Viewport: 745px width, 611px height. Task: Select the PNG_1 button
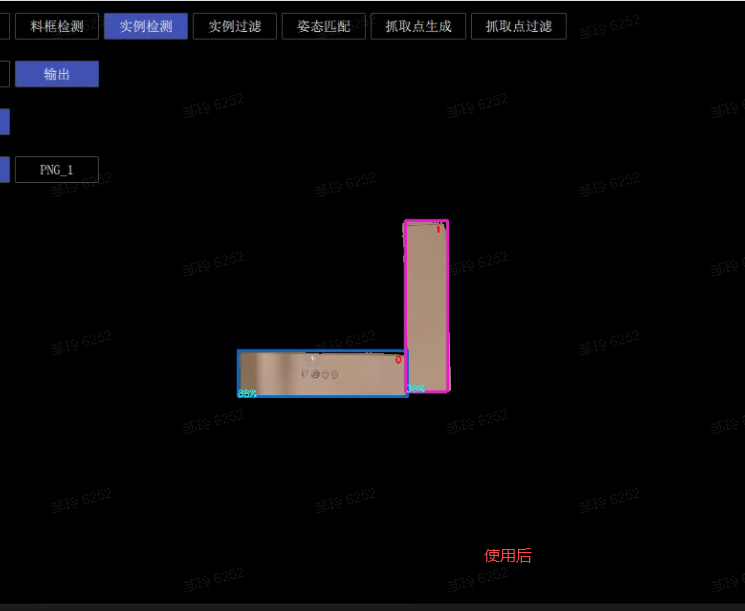pos(57,169)
